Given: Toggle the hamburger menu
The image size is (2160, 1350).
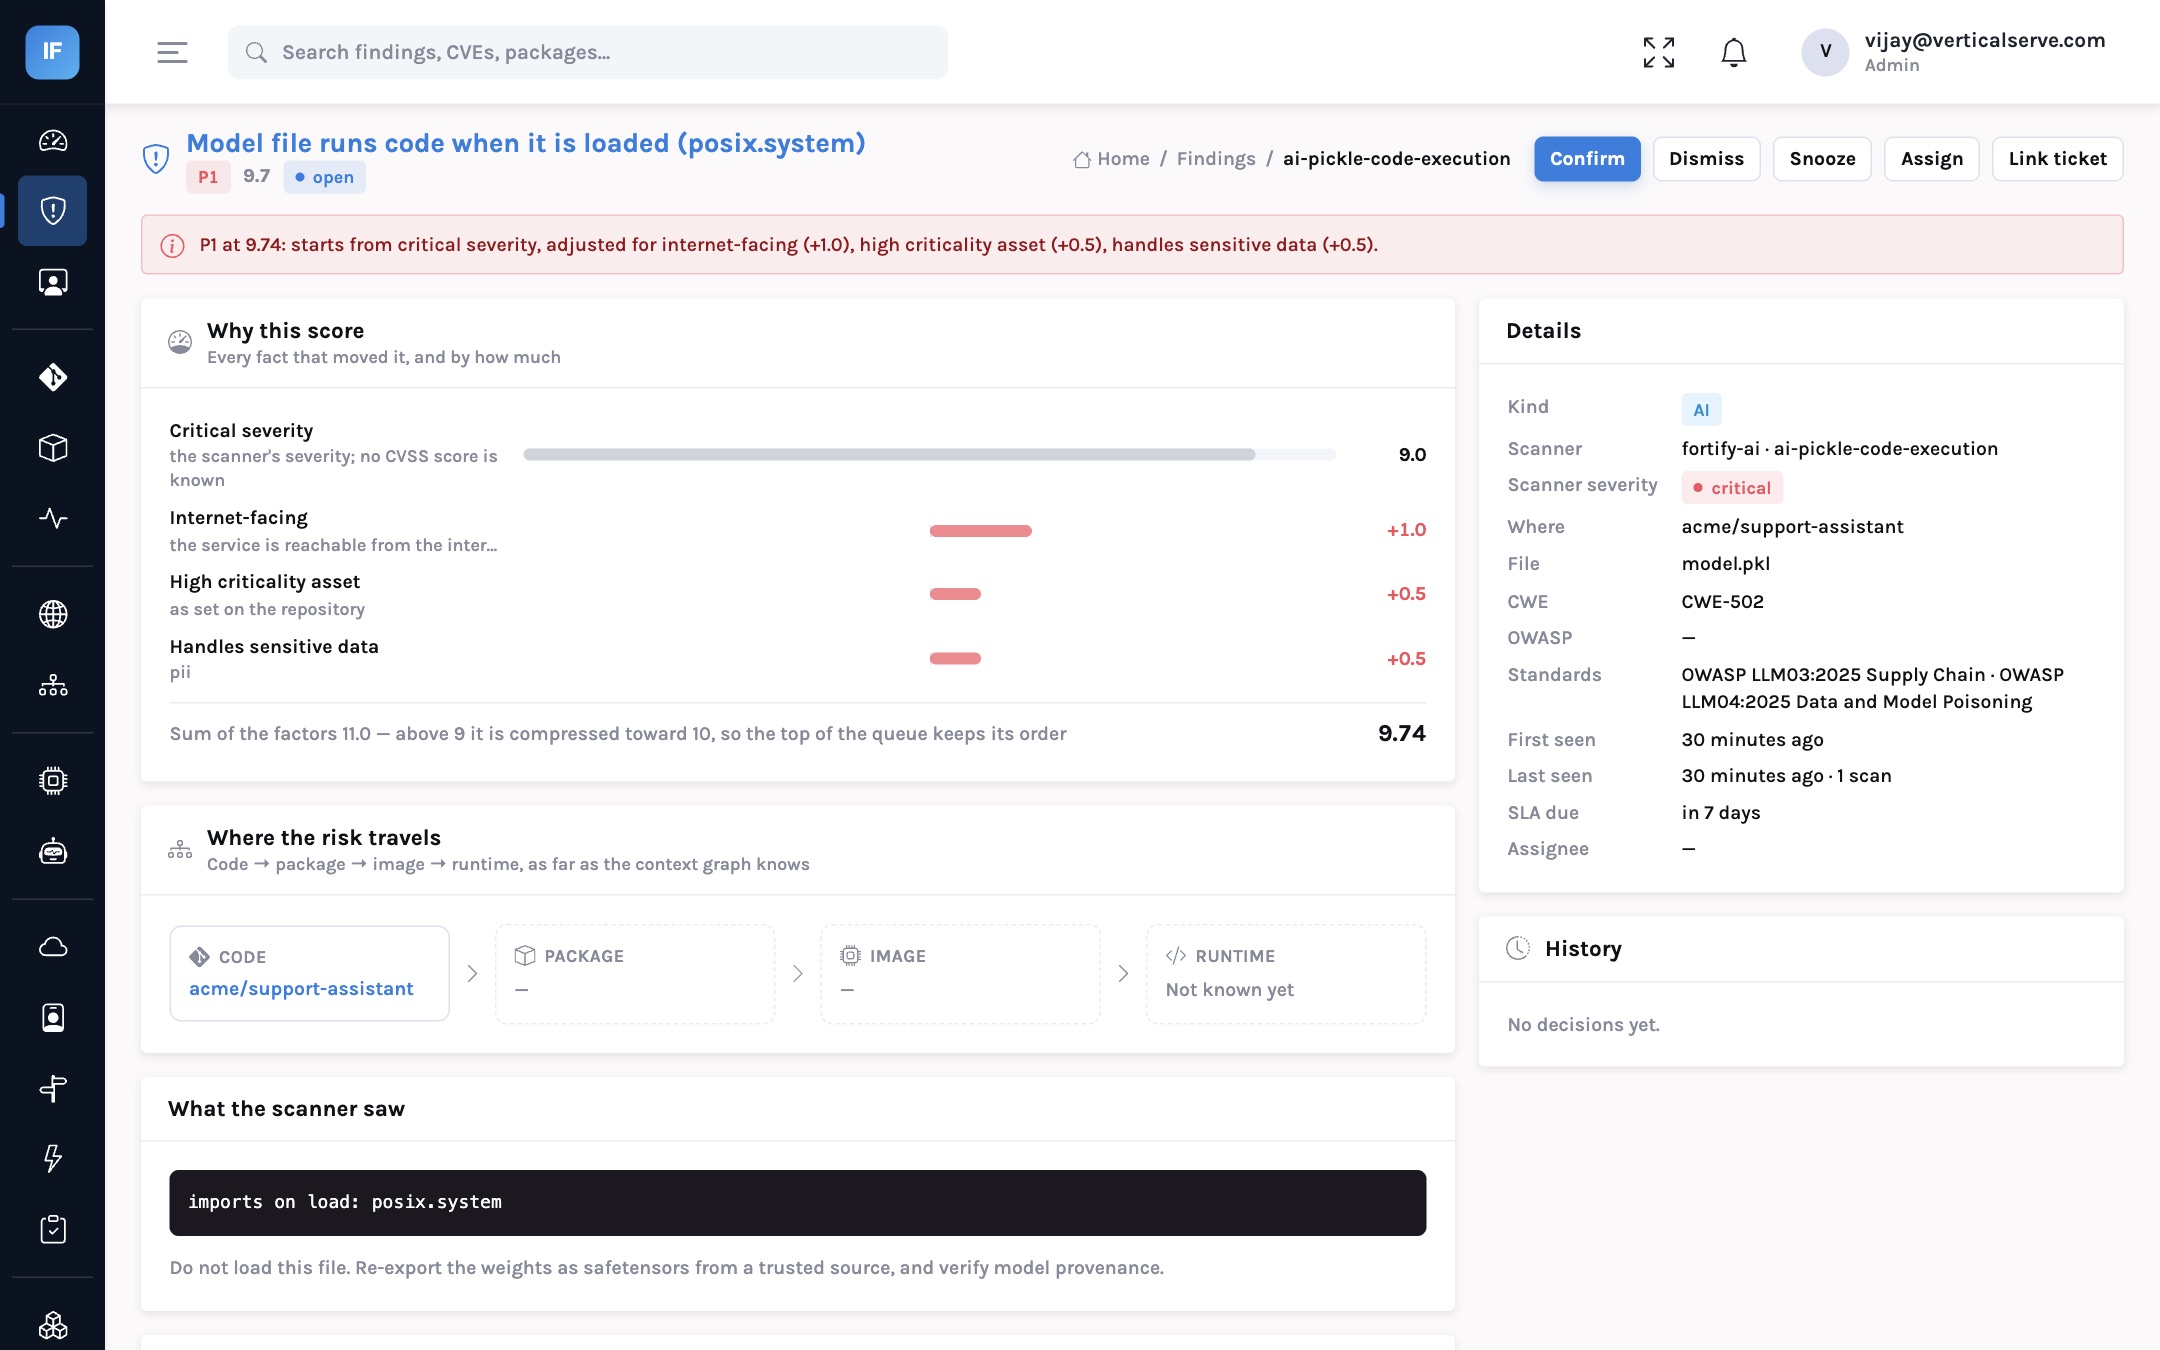Looking at the screenshot, I should pos(172,52).
